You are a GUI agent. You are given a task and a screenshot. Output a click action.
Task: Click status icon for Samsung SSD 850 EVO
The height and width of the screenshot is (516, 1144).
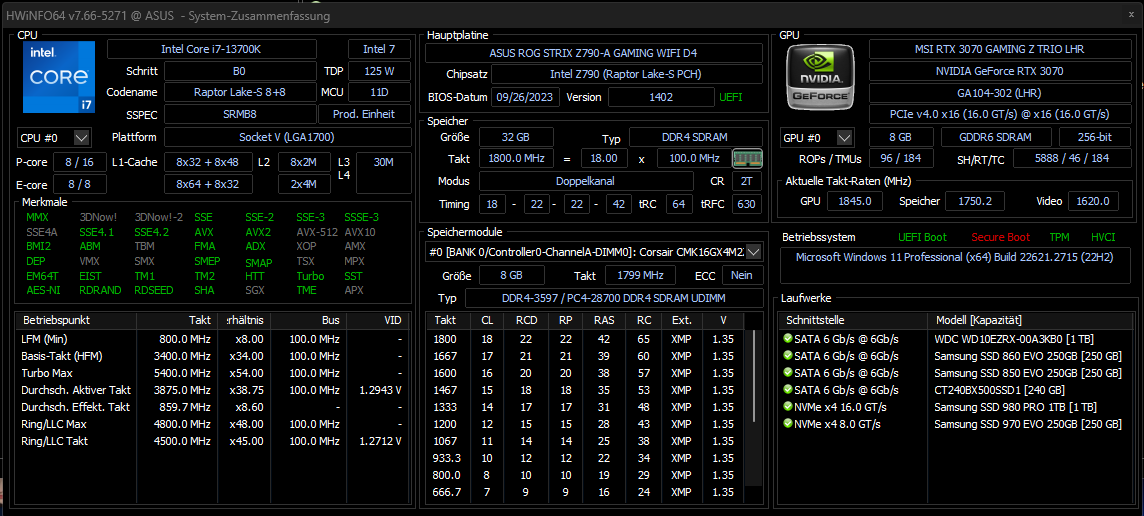click(787, 372)
